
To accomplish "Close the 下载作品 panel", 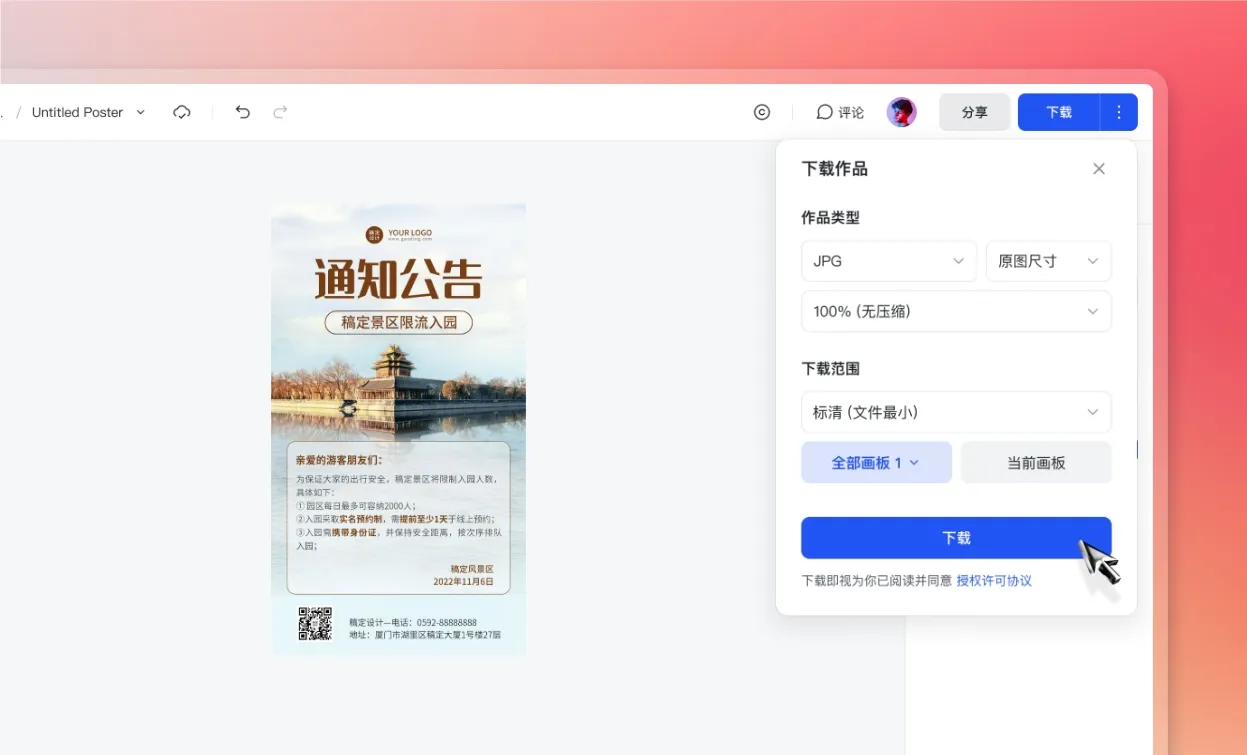I will (x=1099, y=169).
